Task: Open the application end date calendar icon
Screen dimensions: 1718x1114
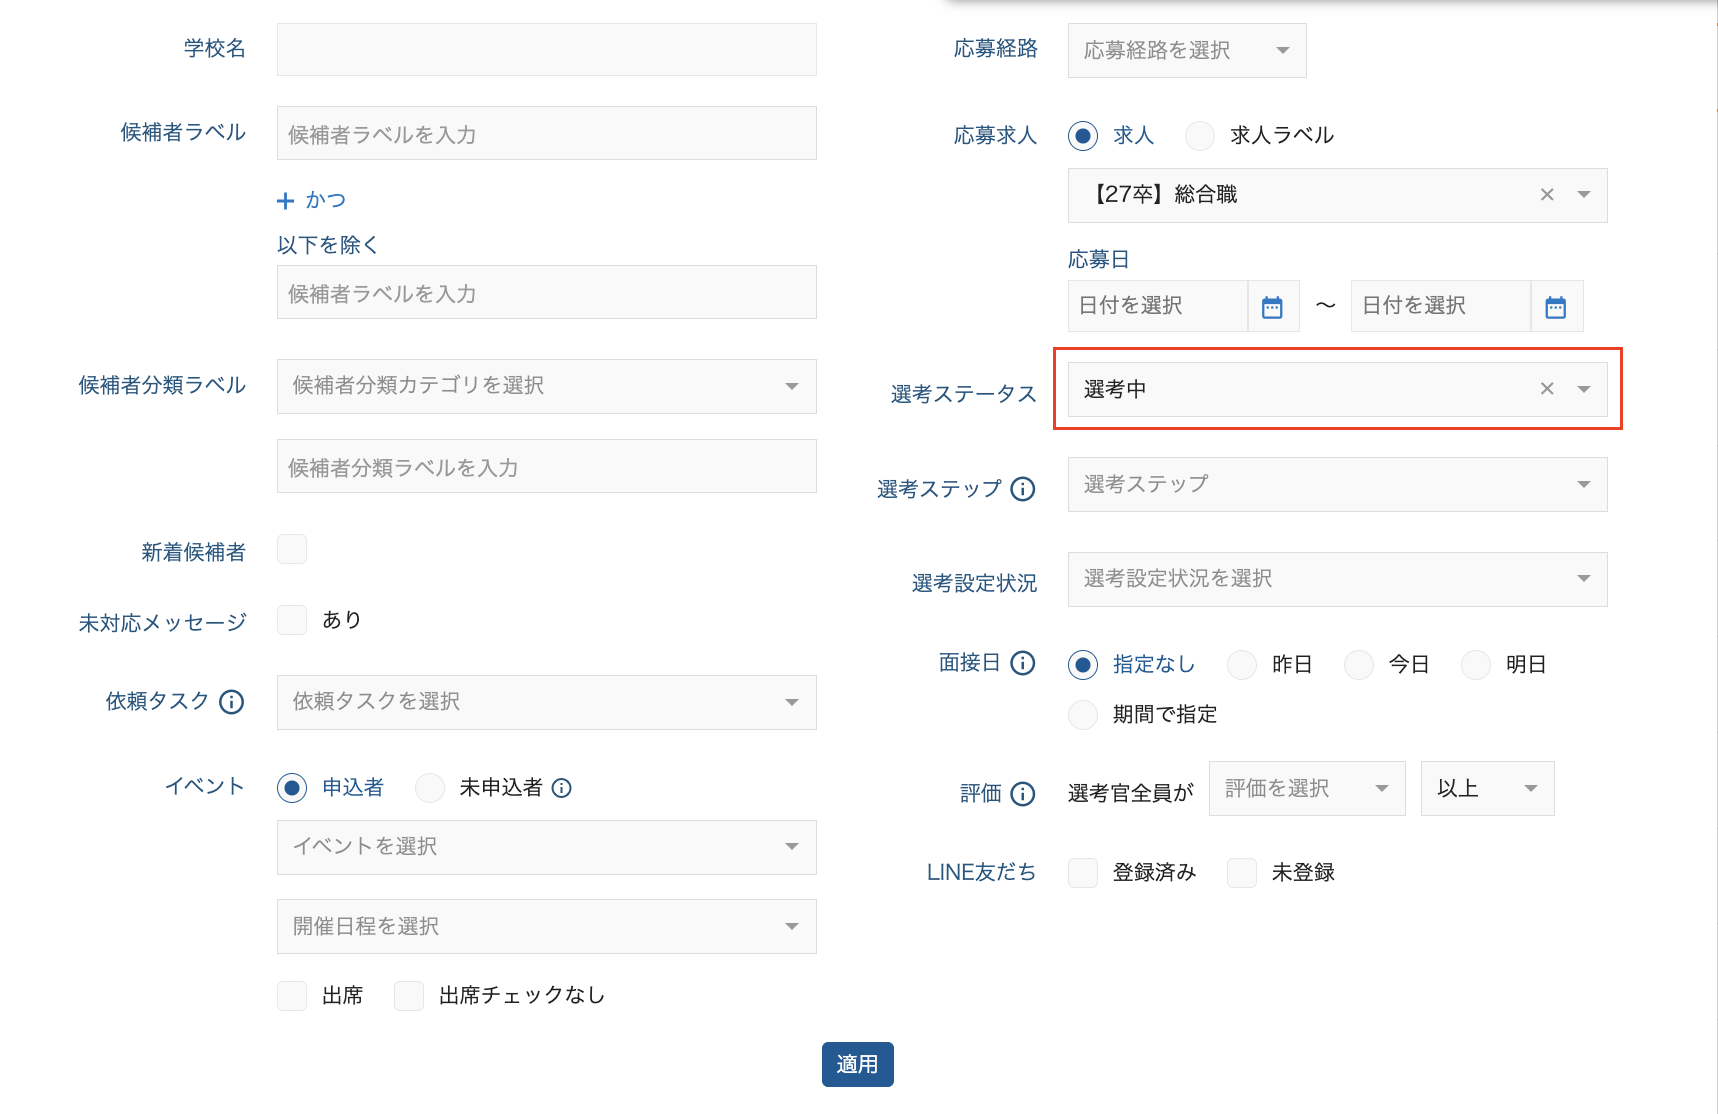Action: pyautogui.click(x=1555, y=307)
